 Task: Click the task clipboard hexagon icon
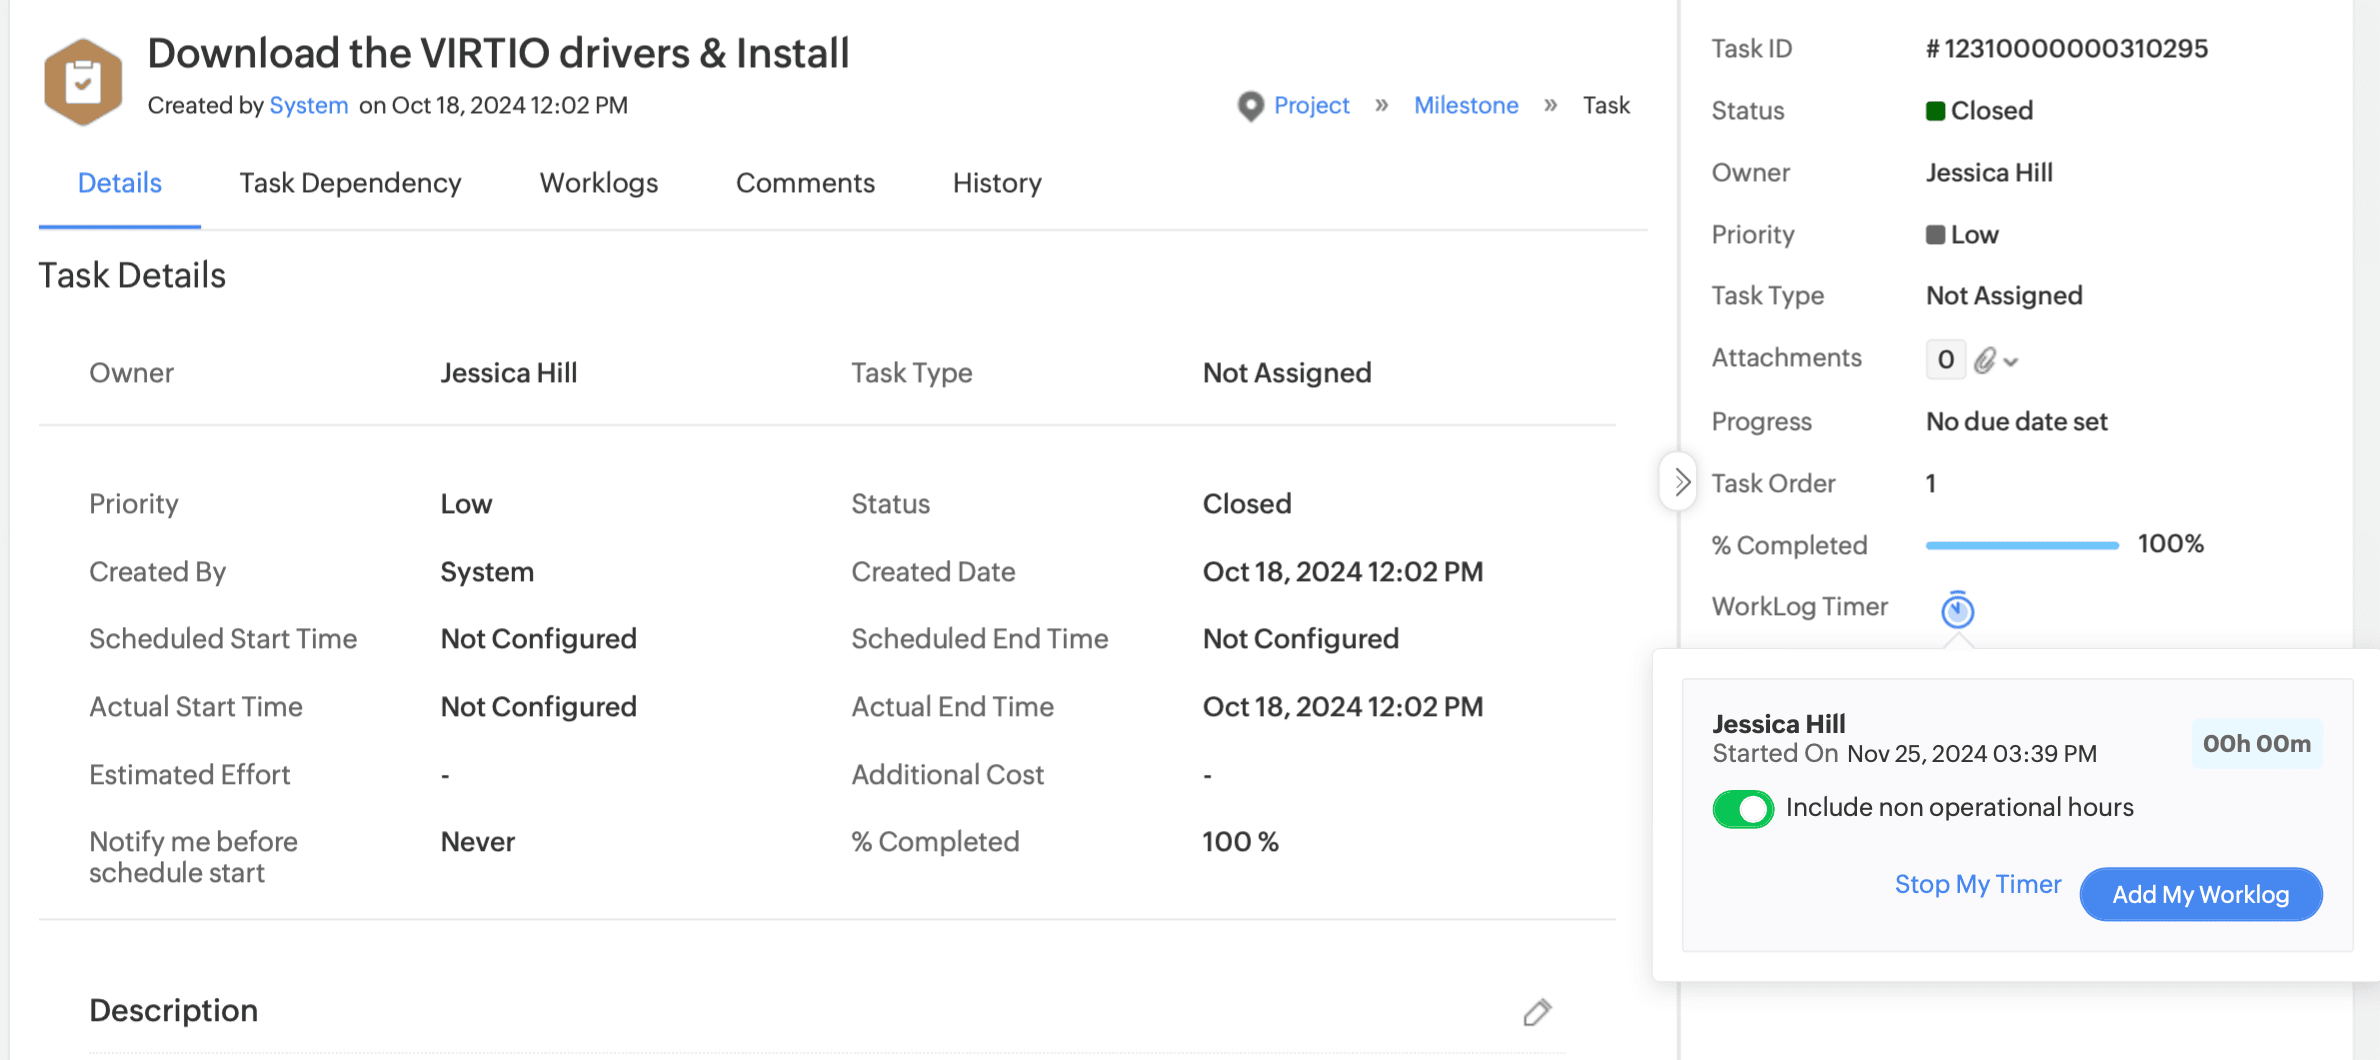pos(83,81)
